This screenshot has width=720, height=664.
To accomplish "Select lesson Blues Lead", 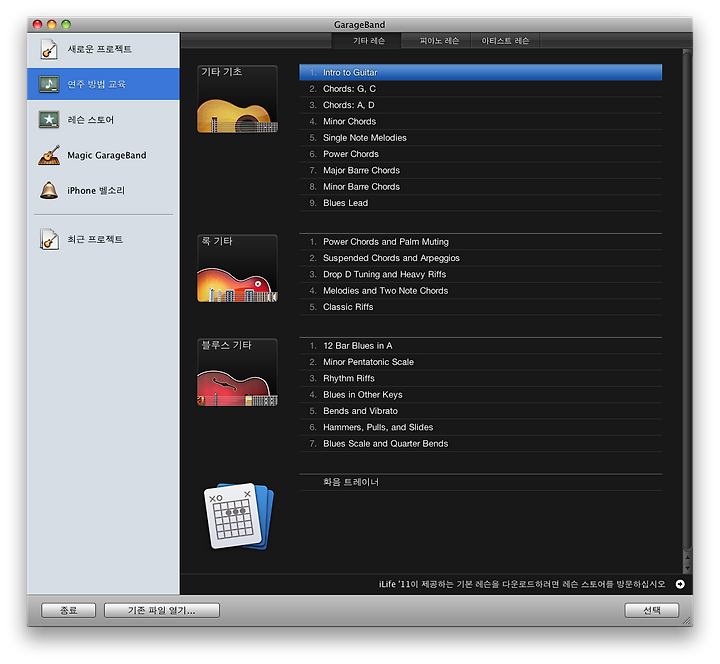I will pos(480,203).
